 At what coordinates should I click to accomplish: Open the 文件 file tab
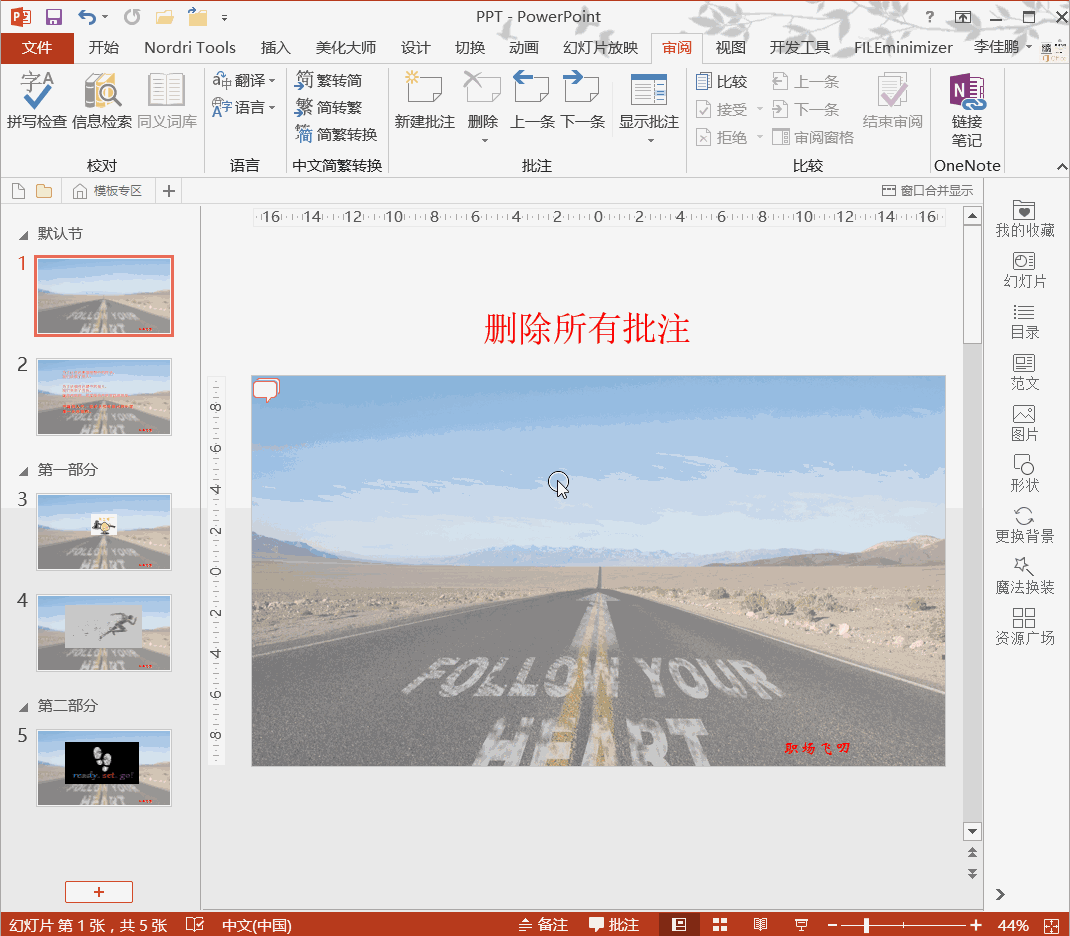[37, 47]
